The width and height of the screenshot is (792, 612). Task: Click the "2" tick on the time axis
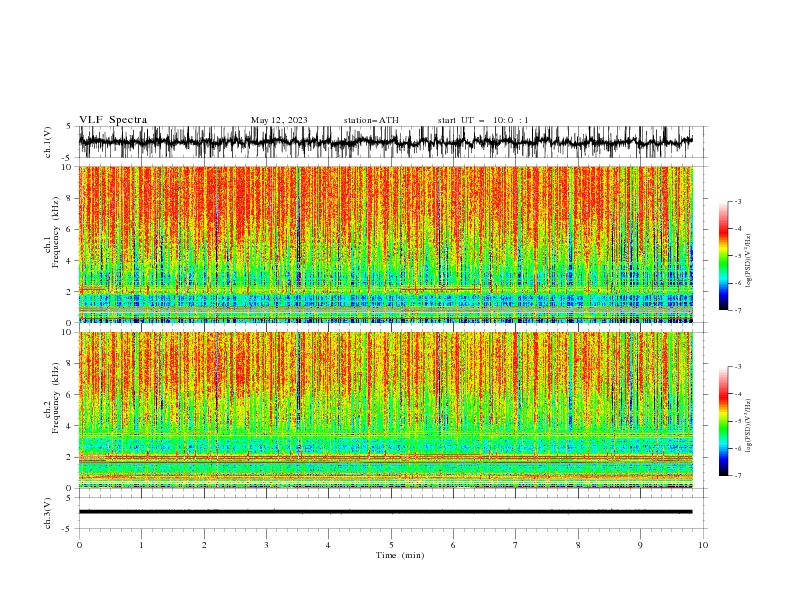point(204,545)
